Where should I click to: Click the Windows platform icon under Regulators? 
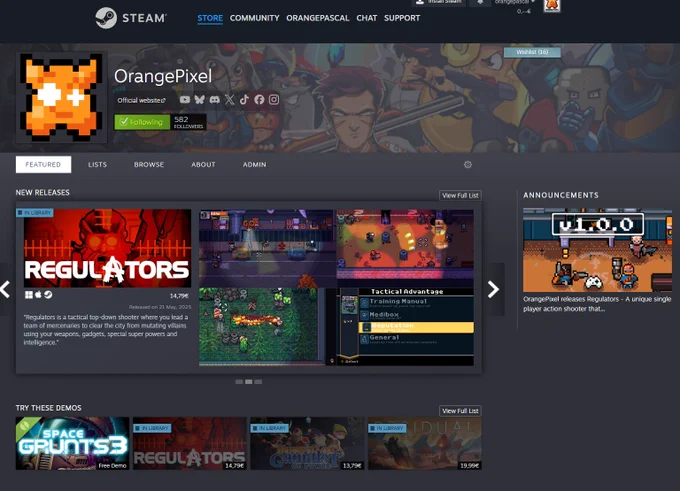[29, 295]
